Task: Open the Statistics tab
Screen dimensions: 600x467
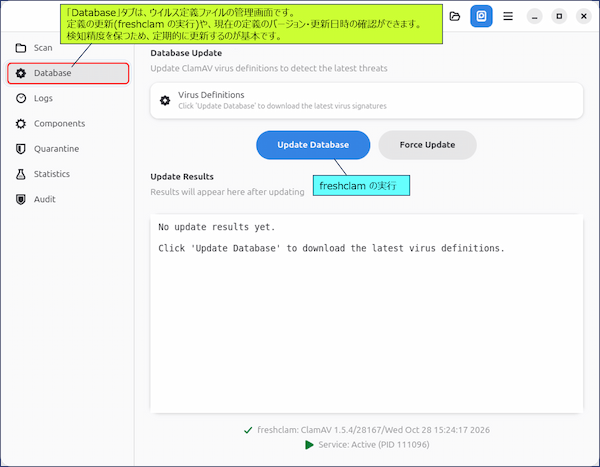Action: [68, 174]
